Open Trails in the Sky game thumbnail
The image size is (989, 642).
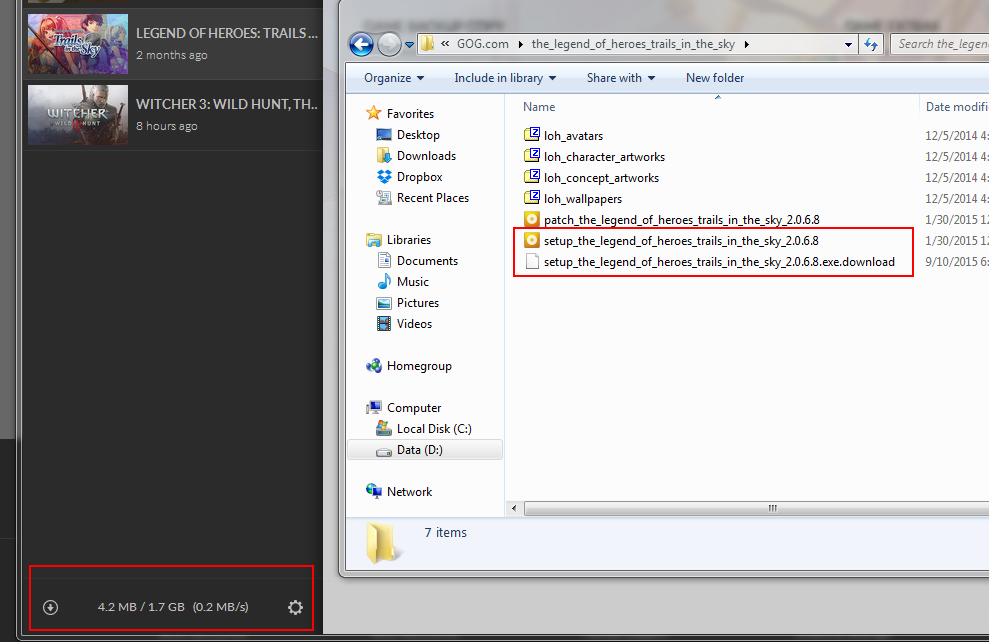pyautogui.click(x=78, y=44)
